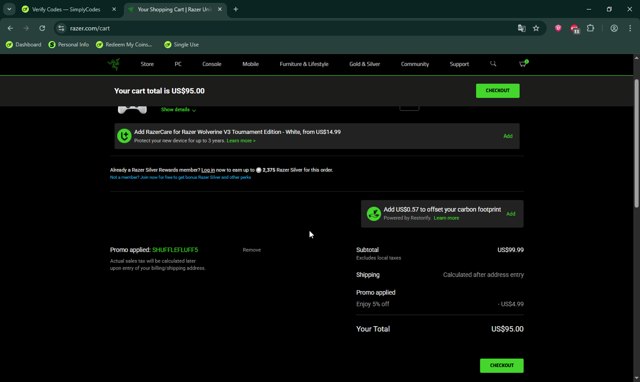
Task: Open the Chrome profile icon
Action: pyautogui.click(x=614, y=28)
